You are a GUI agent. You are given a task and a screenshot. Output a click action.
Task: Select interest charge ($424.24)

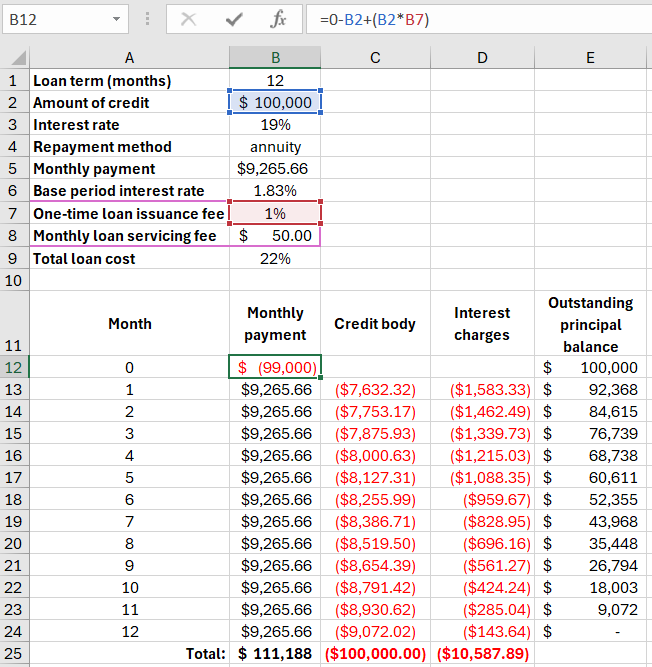(x=482, y=587)
